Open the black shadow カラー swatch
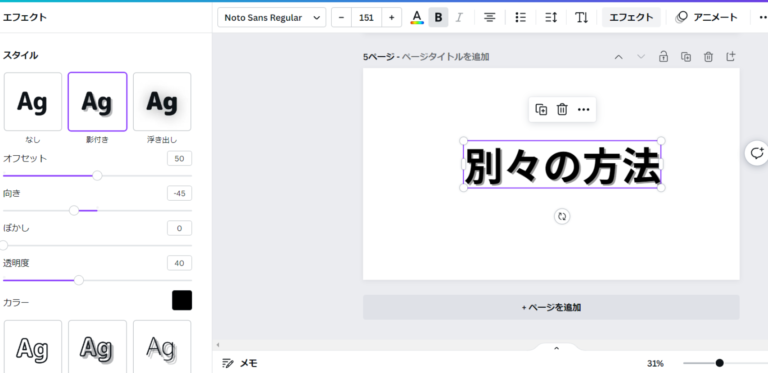Screen dimensions: 768x373 point(182,300)
